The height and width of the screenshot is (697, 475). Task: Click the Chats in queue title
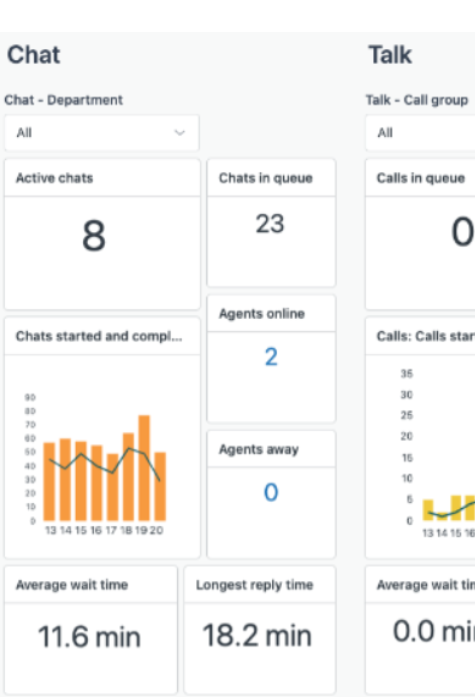(265, 178)
